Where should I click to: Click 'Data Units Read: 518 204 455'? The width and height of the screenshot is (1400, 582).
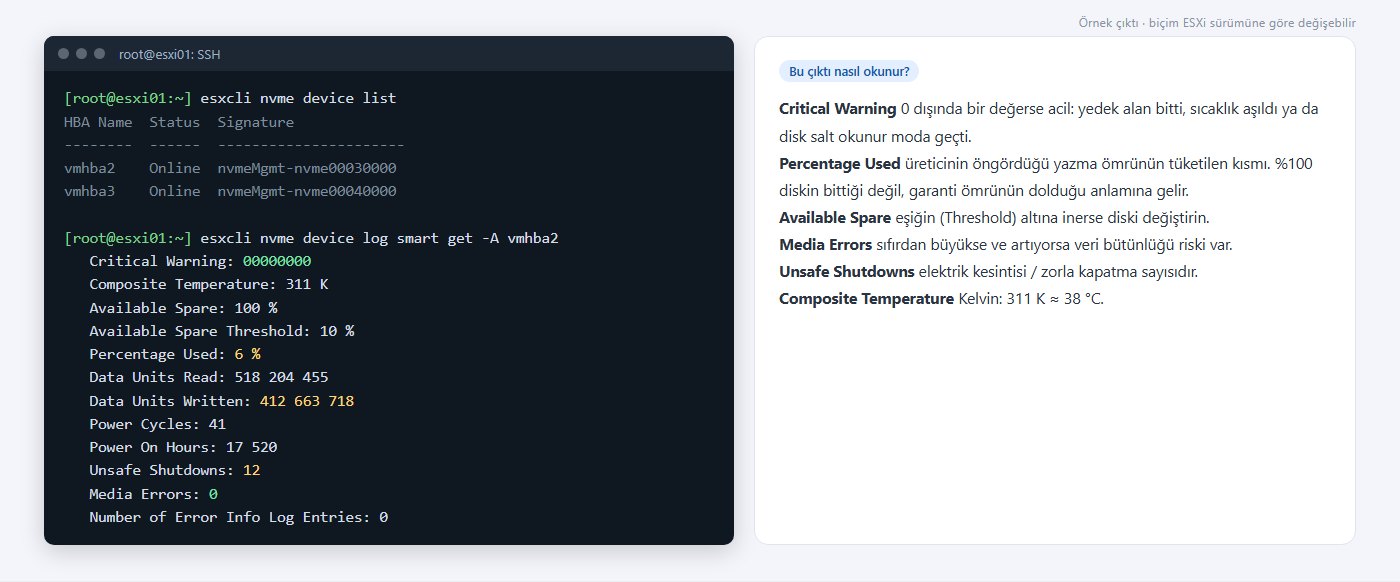(x=209, y=377)
